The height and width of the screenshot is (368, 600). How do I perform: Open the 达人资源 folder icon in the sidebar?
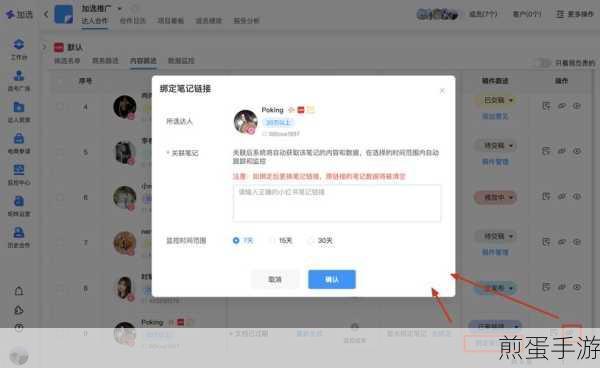pyautogui.click(x=19, y=107)
